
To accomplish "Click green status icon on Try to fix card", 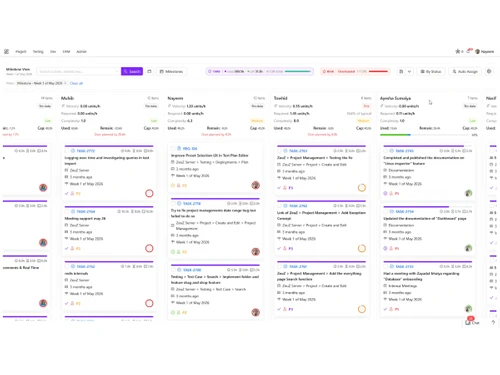I will click(173, 252).
